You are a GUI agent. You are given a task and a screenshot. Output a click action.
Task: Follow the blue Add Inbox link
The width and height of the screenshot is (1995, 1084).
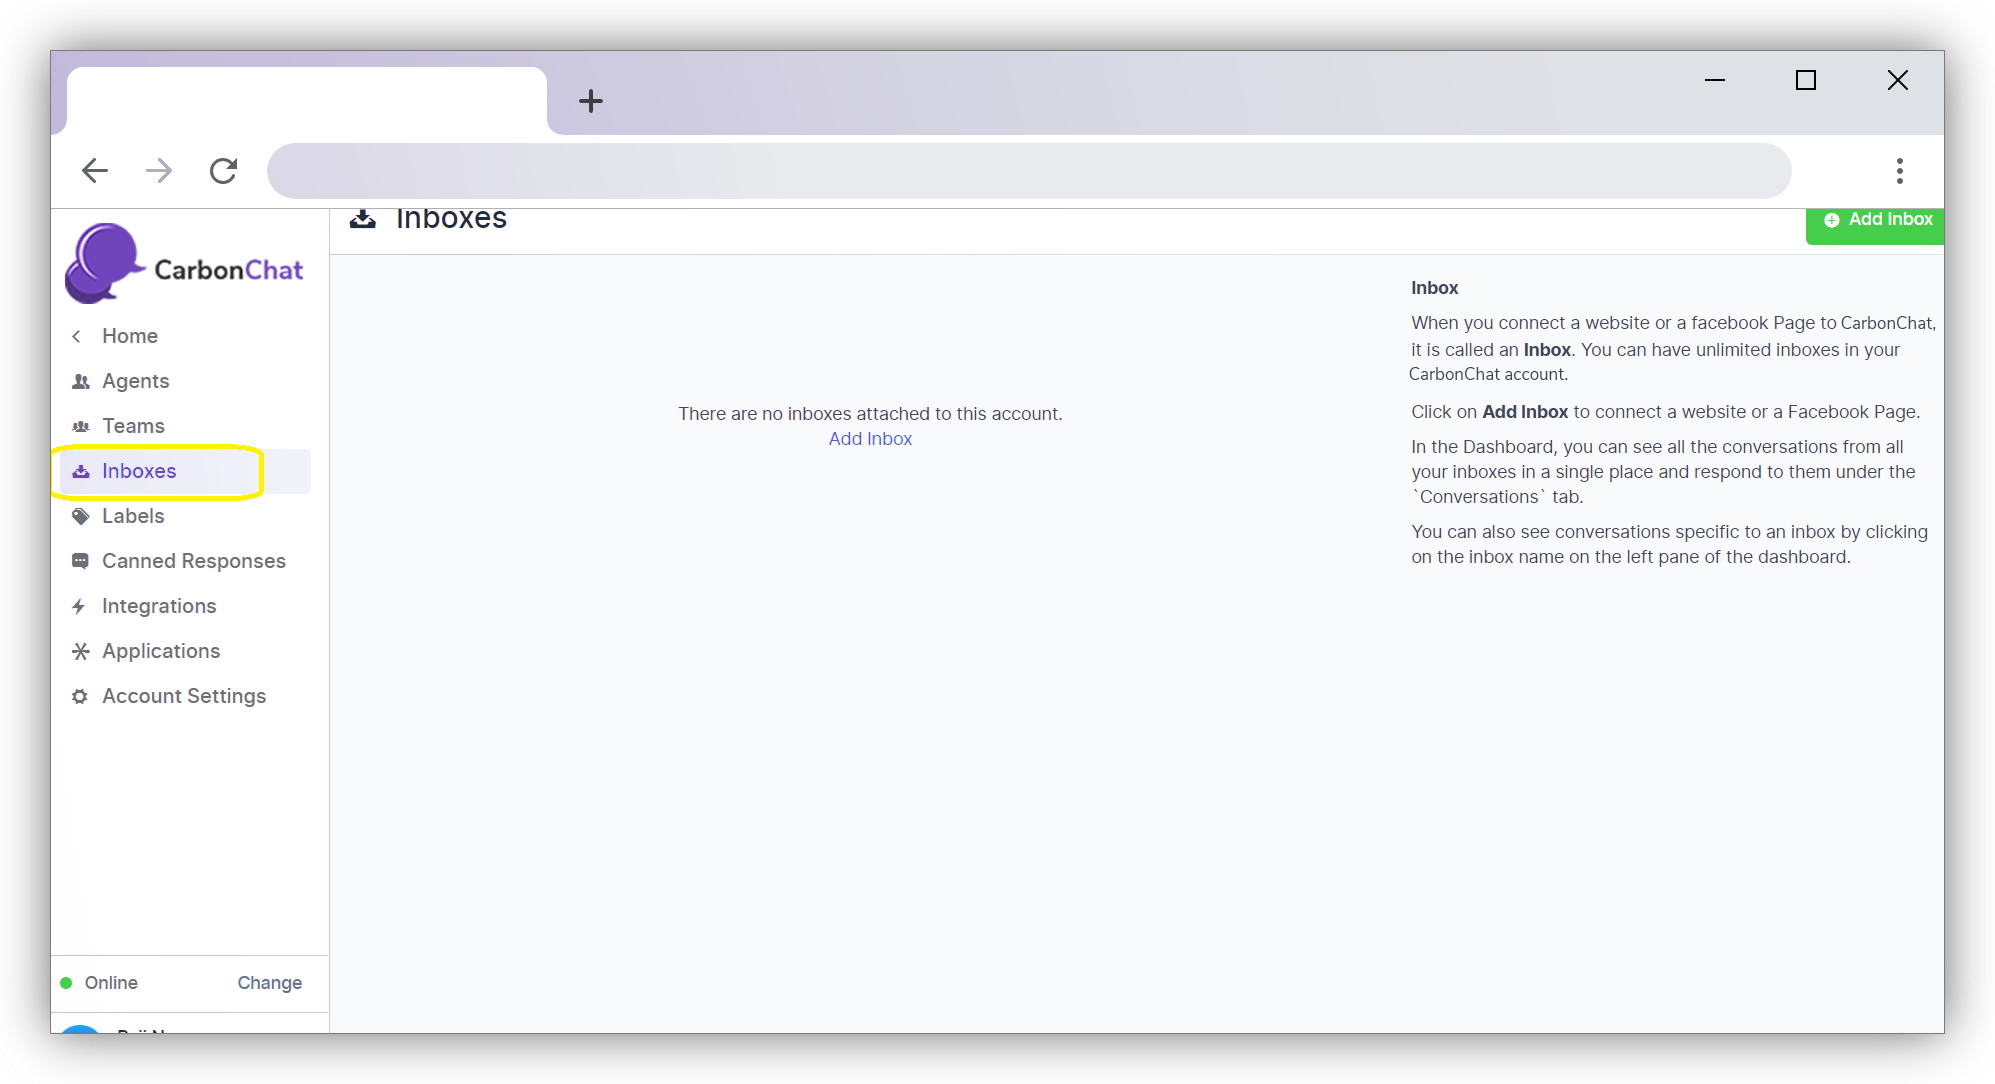[x=870, y=439]
